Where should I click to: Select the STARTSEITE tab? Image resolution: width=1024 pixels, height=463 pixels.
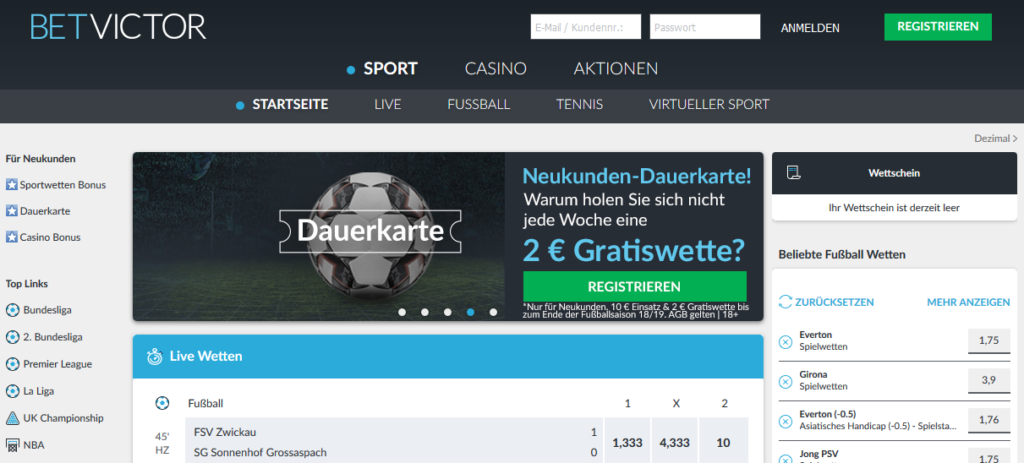point(291,104)
